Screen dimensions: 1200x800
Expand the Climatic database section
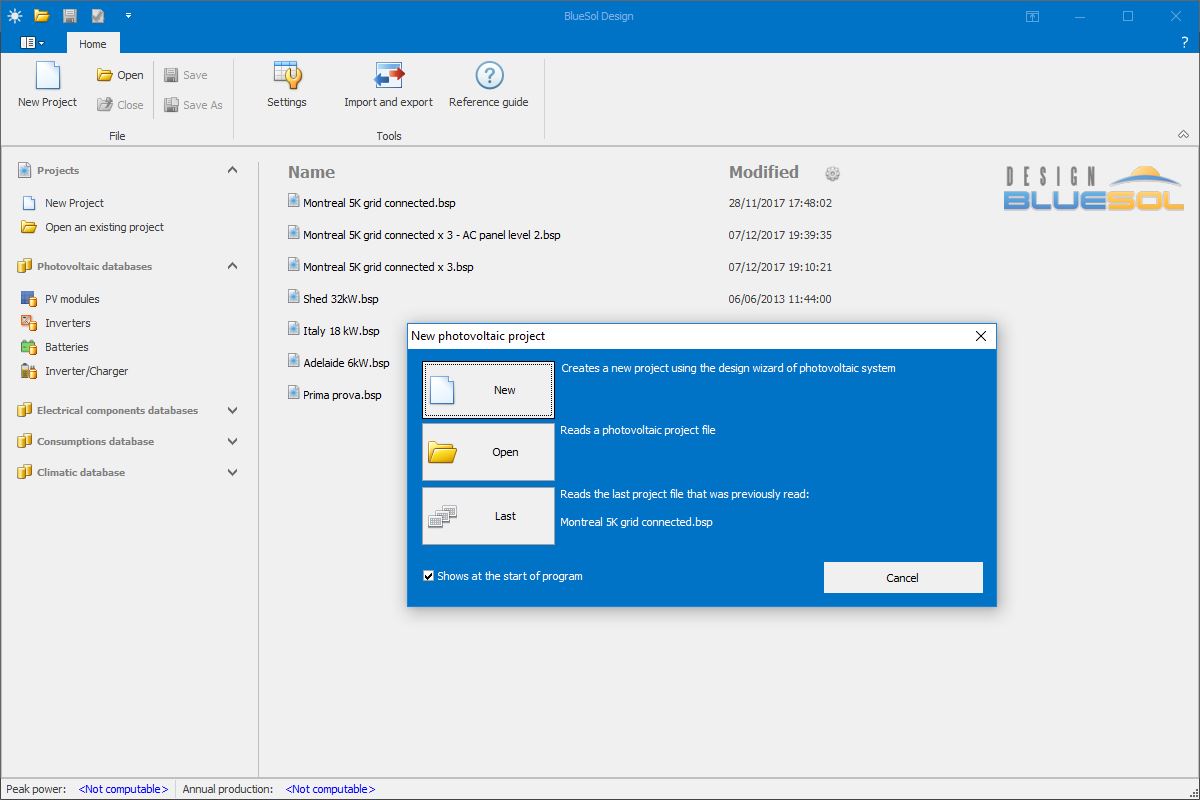click(232, 472)
